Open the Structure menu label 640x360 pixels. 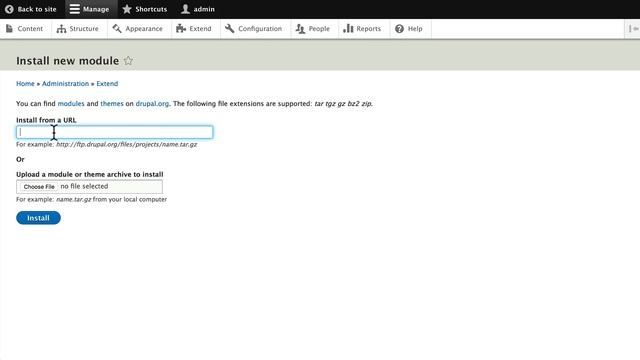(x=84, y=29)
